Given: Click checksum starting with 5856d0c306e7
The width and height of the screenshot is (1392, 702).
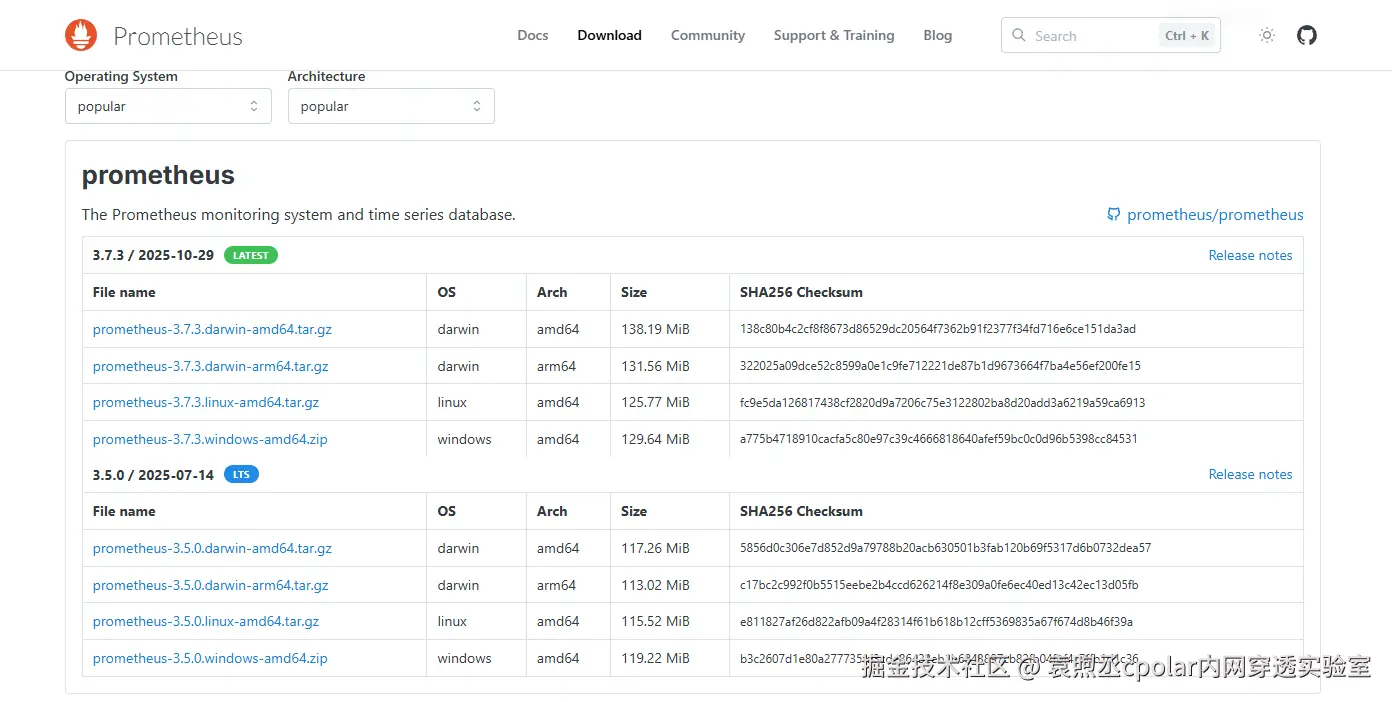Looking at the screenshot, I should 945,548.
